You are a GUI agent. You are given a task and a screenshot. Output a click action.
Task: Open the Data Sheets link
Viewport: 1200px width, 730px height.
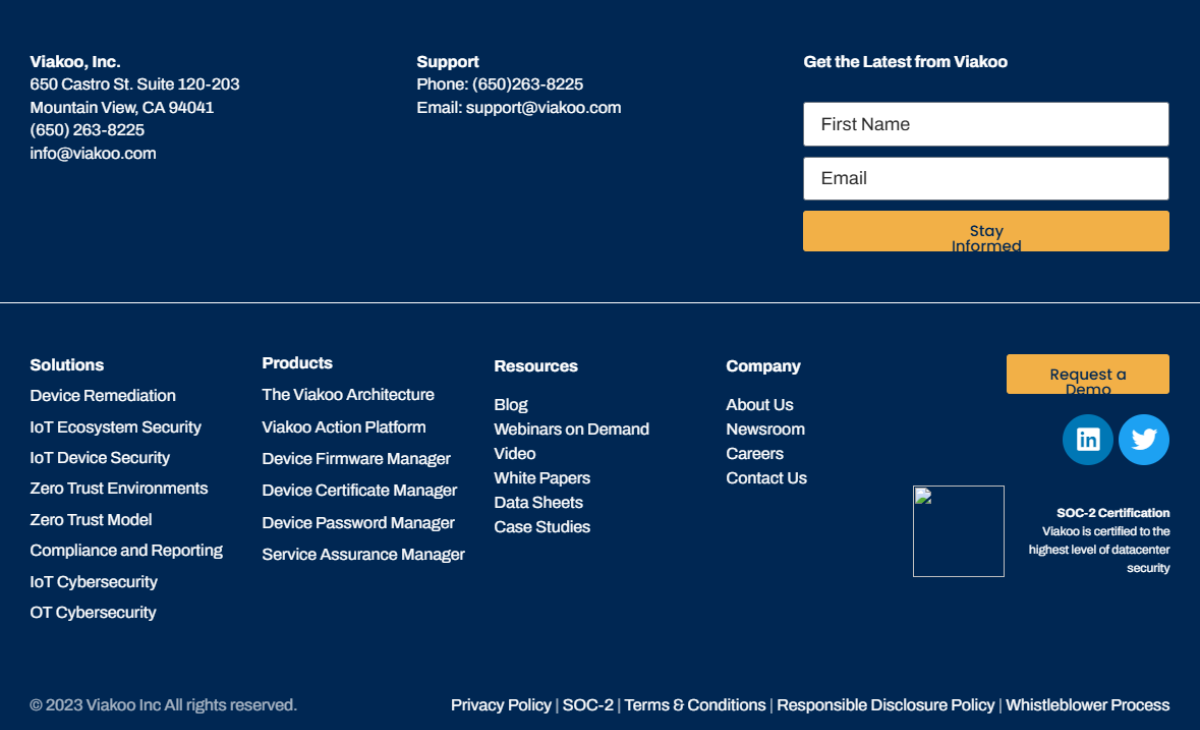coord(538,503)
